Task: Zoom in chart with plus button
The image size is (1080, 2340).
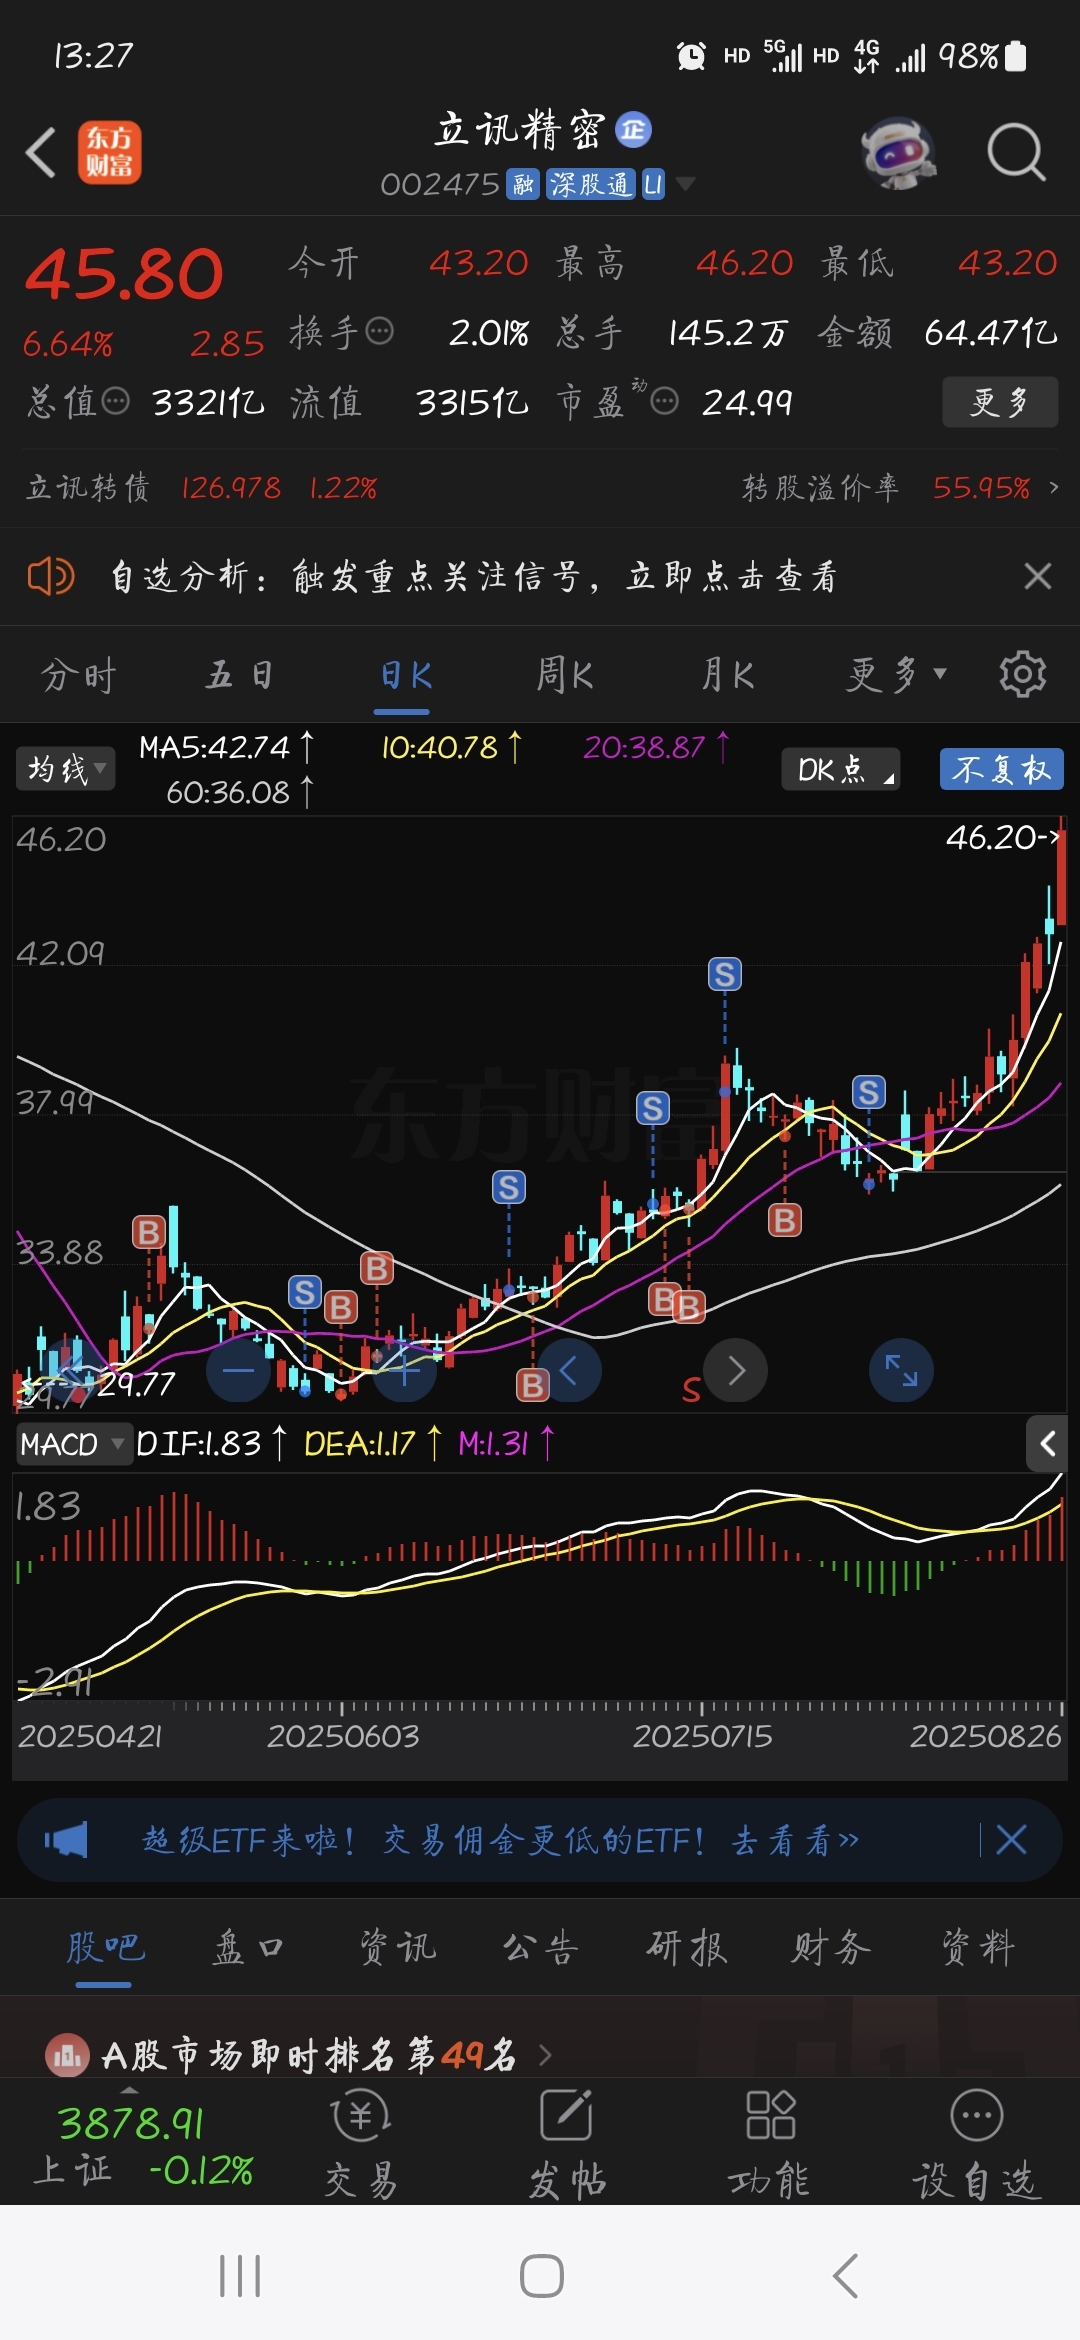Action: pyautogui.click(x=404, y=1370)
